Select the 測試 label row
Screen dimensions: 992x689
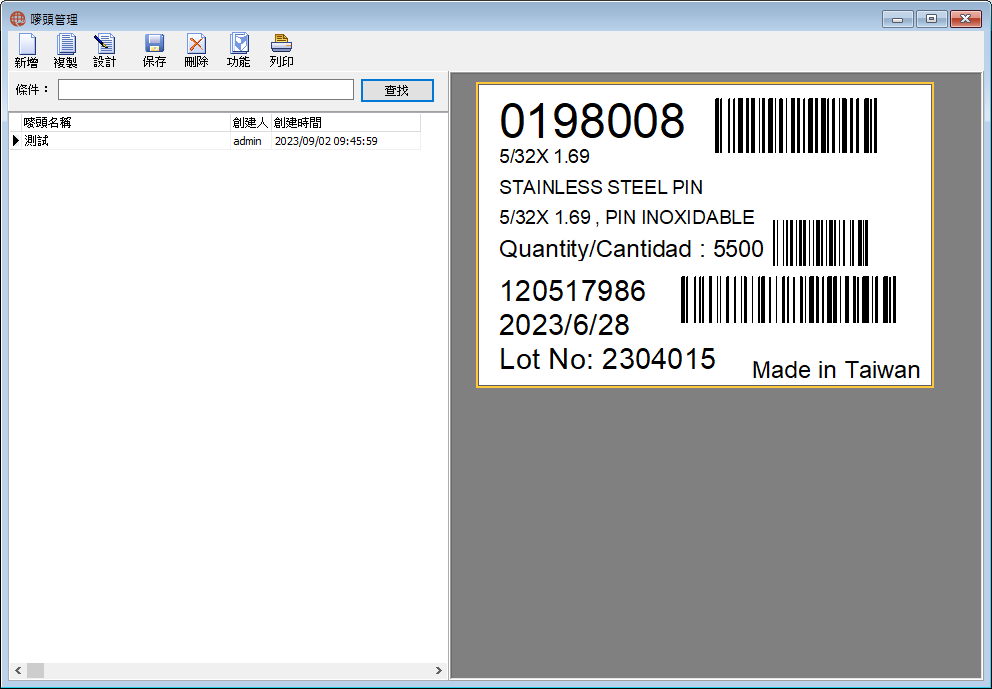pos(215,140)
